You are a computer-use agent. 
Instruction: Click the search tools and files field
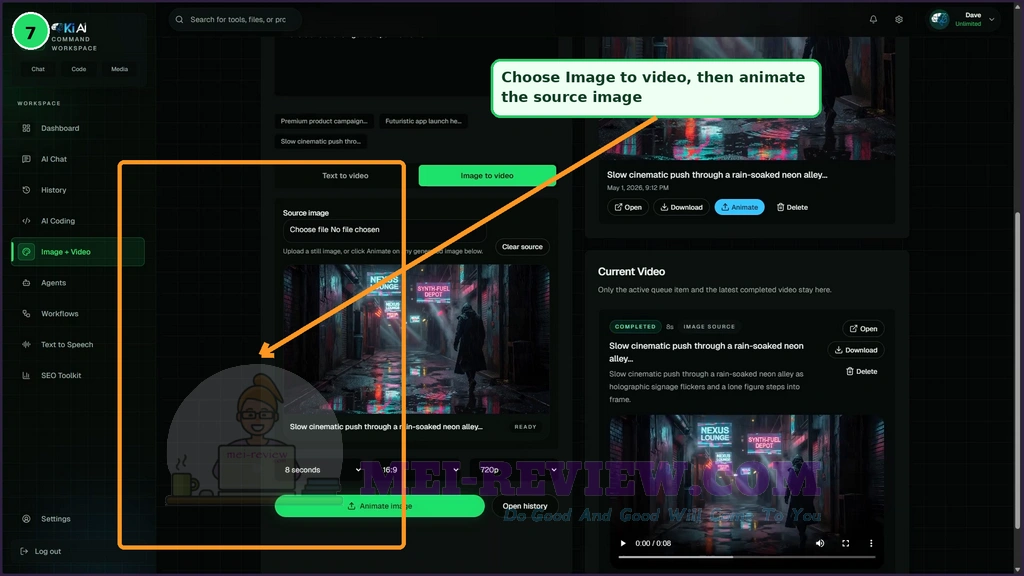coord(236,20)
